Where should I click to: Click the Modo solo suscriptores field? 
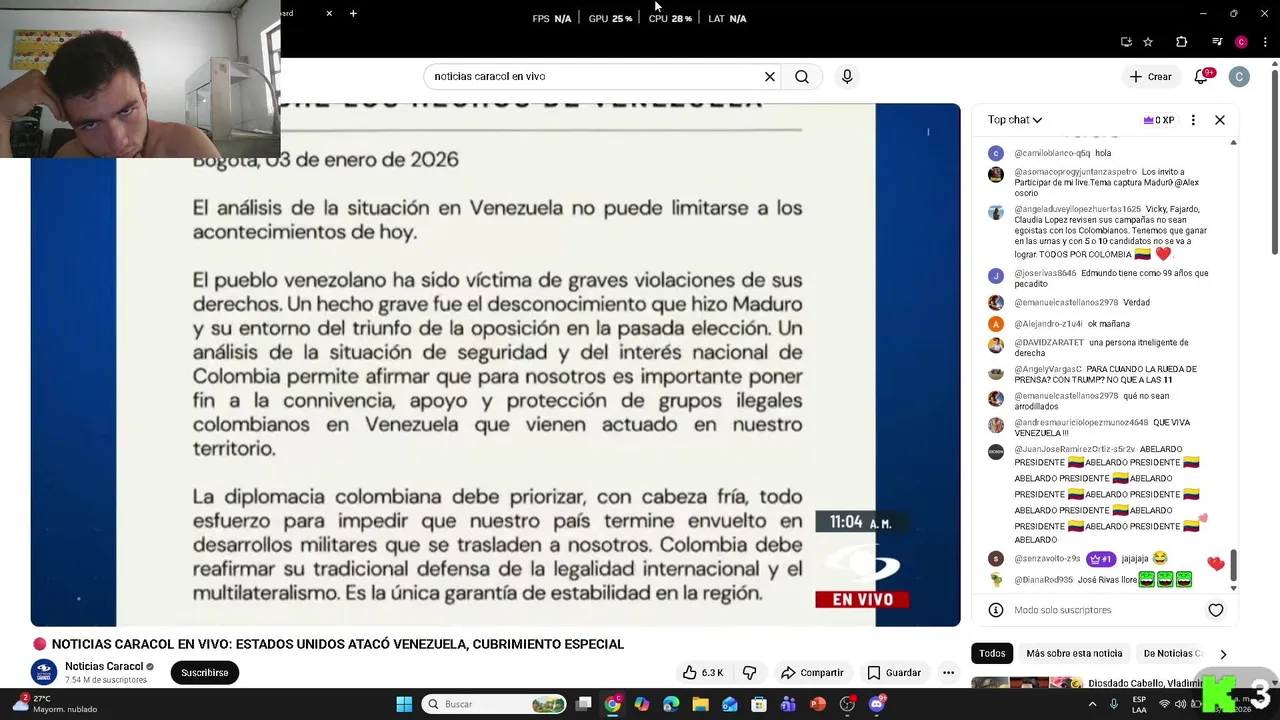(x=1062, y=610)
